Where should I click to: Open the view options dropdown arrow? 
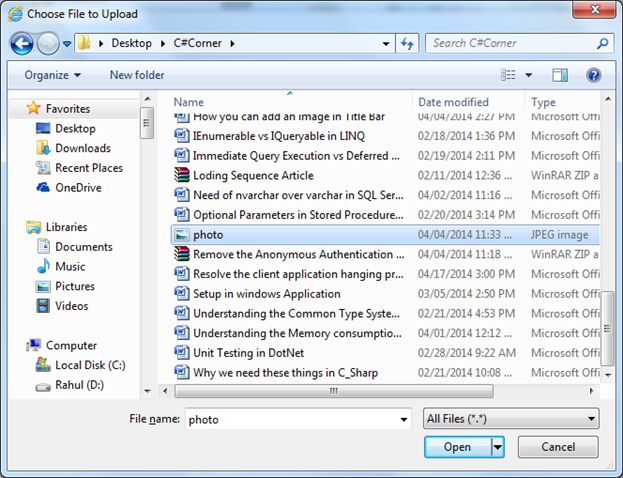529,75
